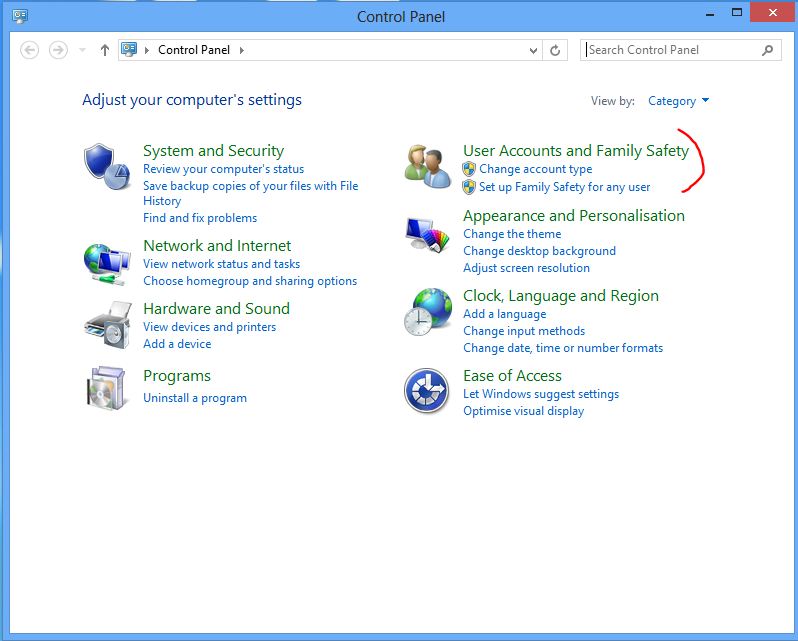Click Change the theme
This screenshot has width=798, height=641.
click(512, 234)
